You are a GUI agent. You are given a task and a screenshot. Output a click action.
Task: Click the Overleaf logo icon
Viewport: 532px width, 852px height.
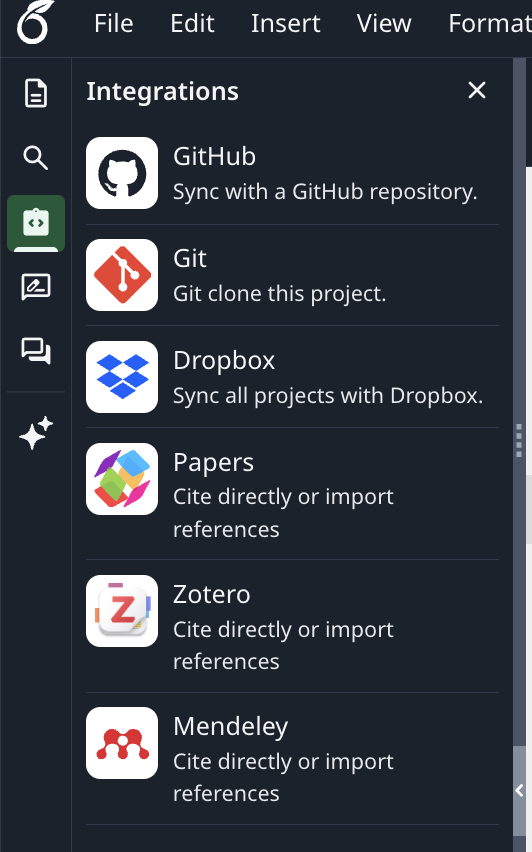35,22
